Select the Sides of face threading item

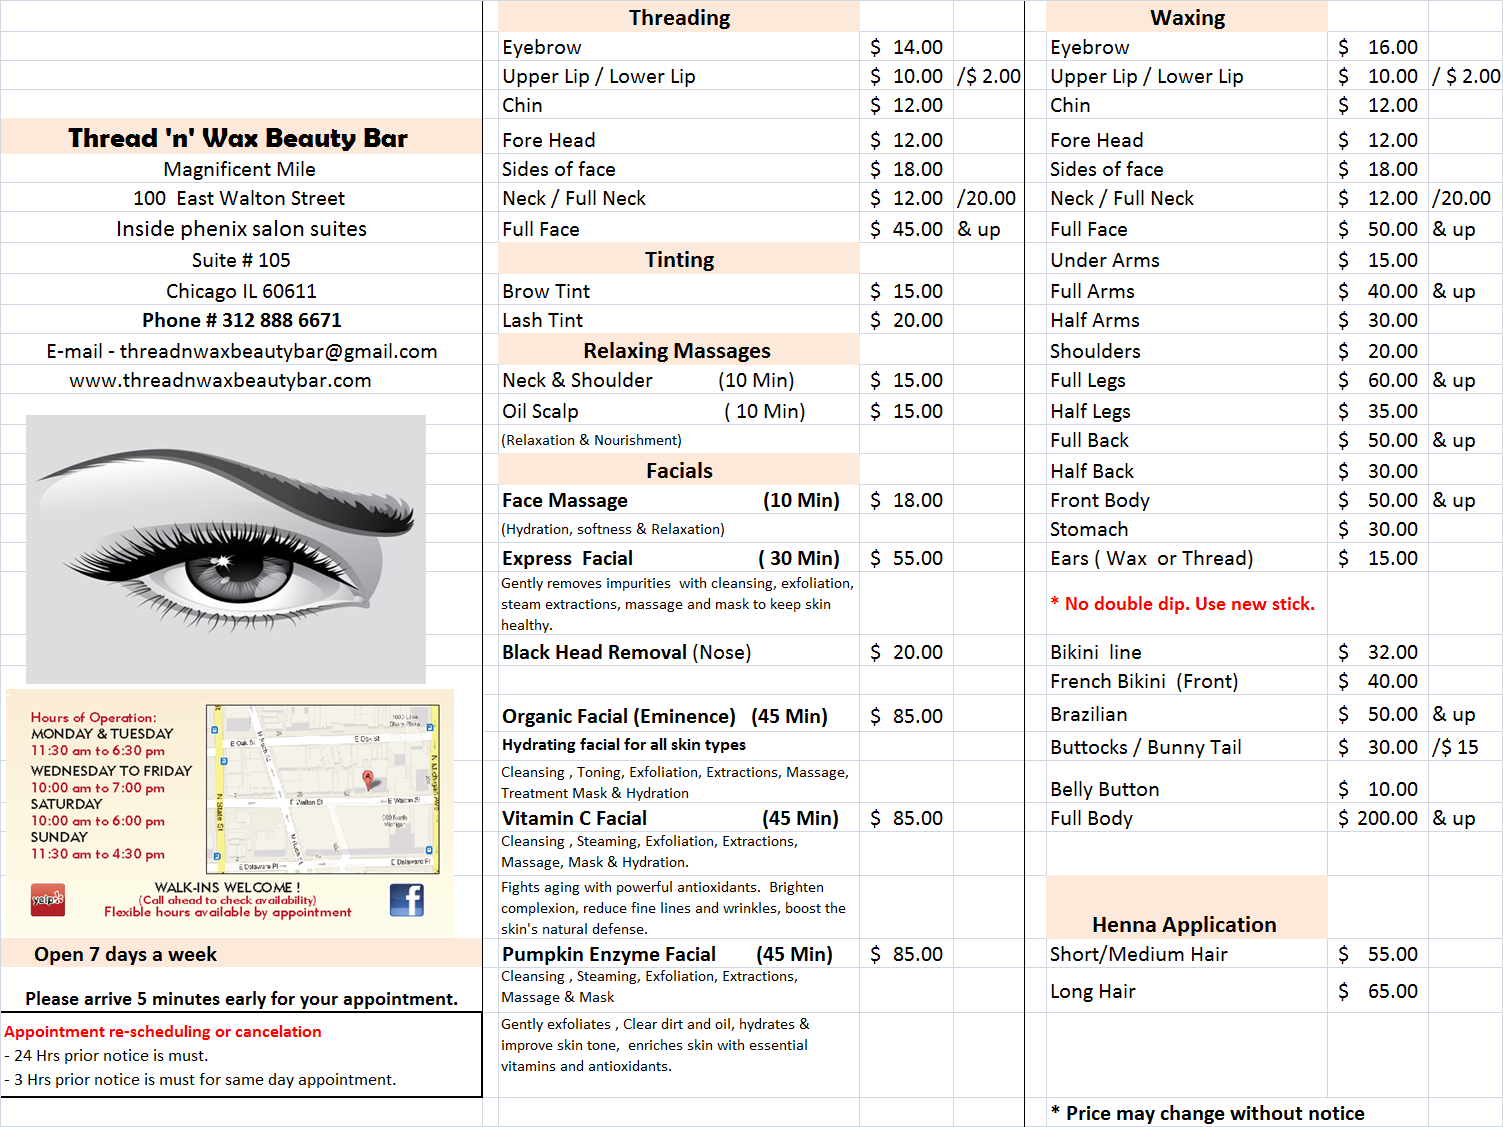pos(558,169)
